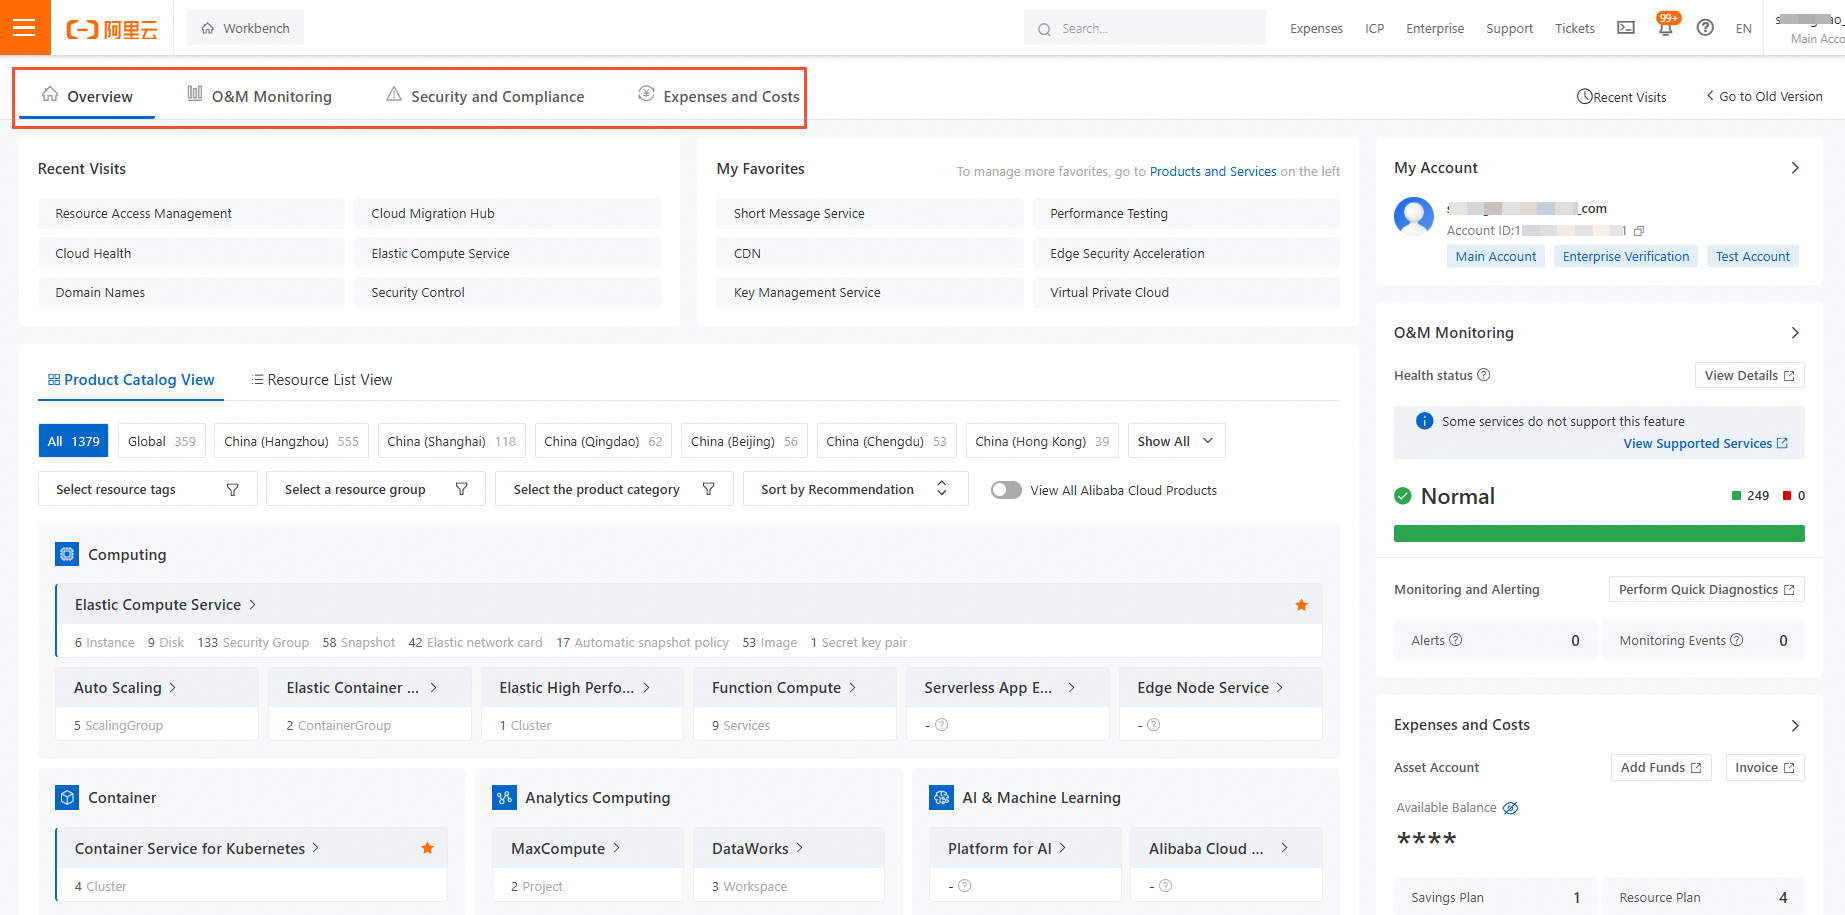Switch to Expenses and Costs tab
The width and height of the screenshot is (1845, 915).
(x=719, y=96)
